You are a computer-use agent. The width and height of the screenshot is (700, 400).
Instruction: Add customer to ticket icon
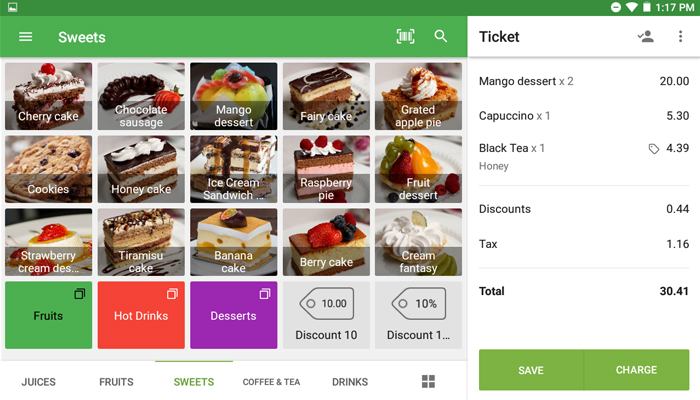coord(646,36)
